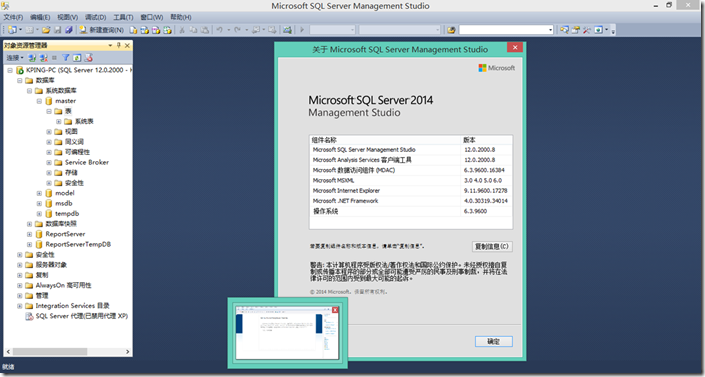Toggle auto-hide pin on 对象资源管理器 panel

coord(119,45)
